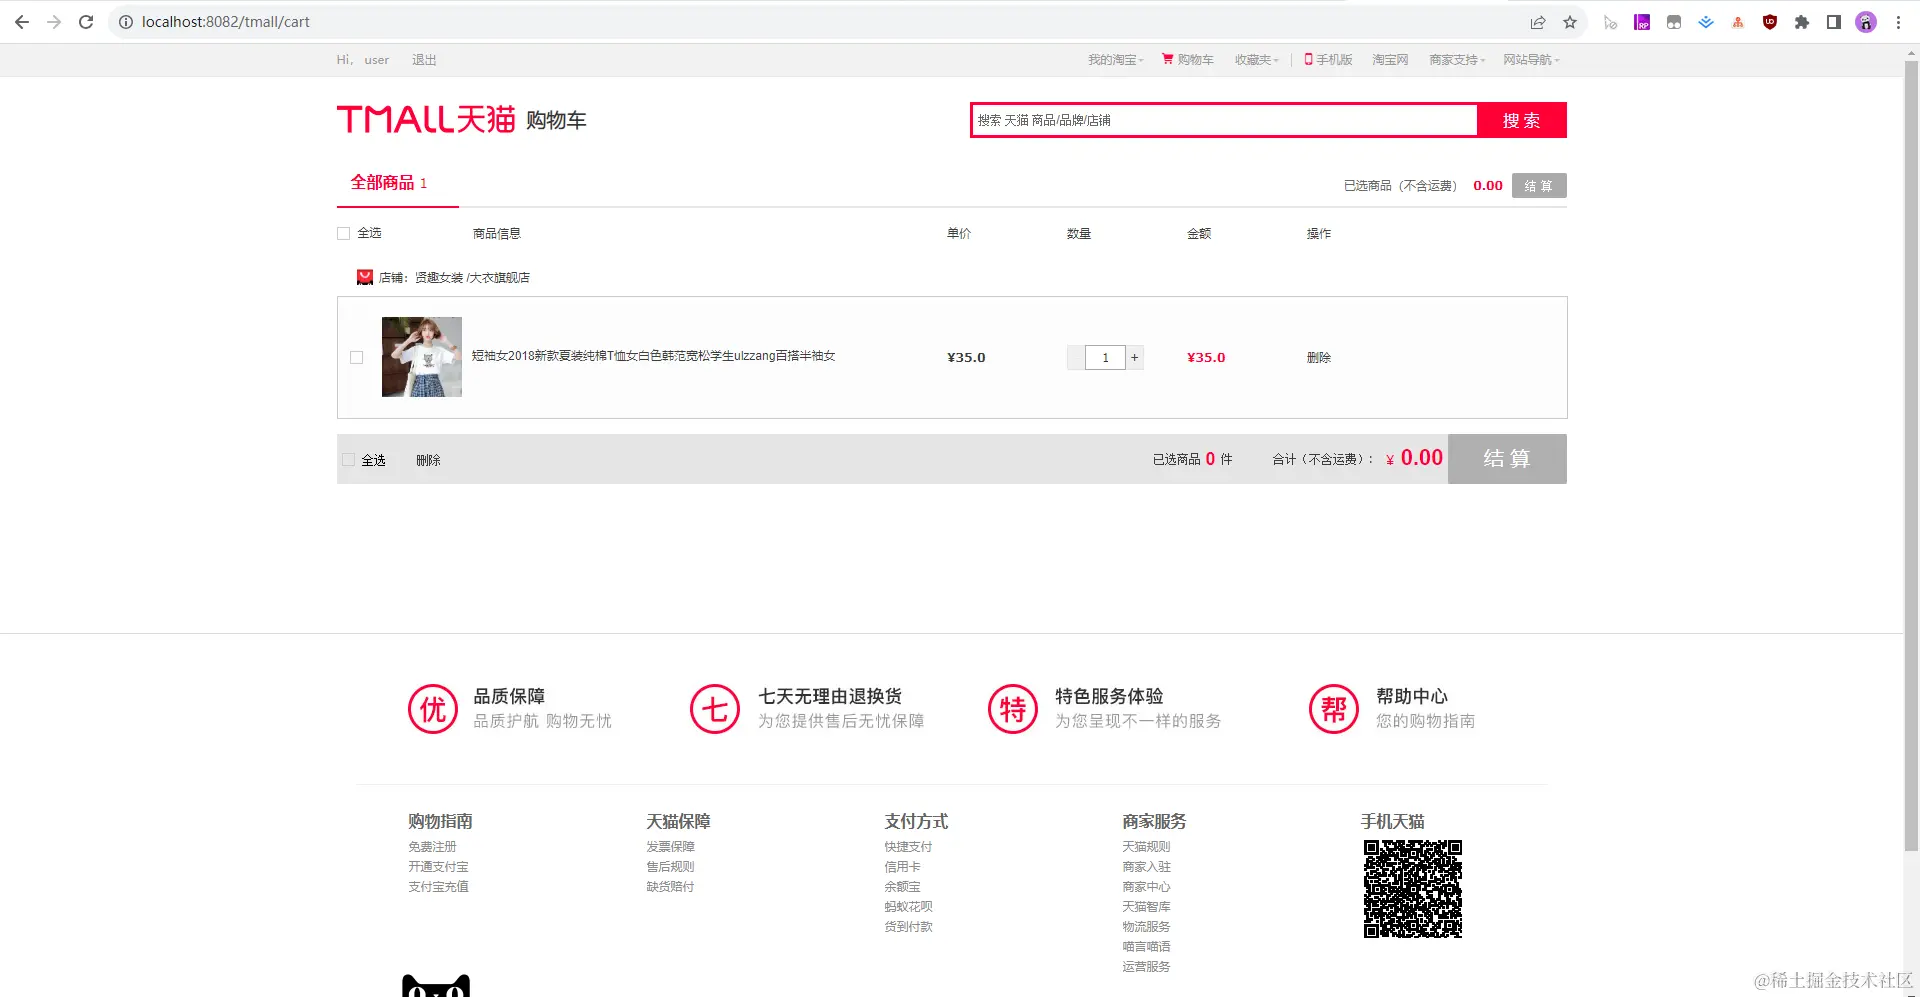This screenshot has width=1920, height=997.
Task: Expand the 网站导航 dropdown
Action: pos(1531,60)
